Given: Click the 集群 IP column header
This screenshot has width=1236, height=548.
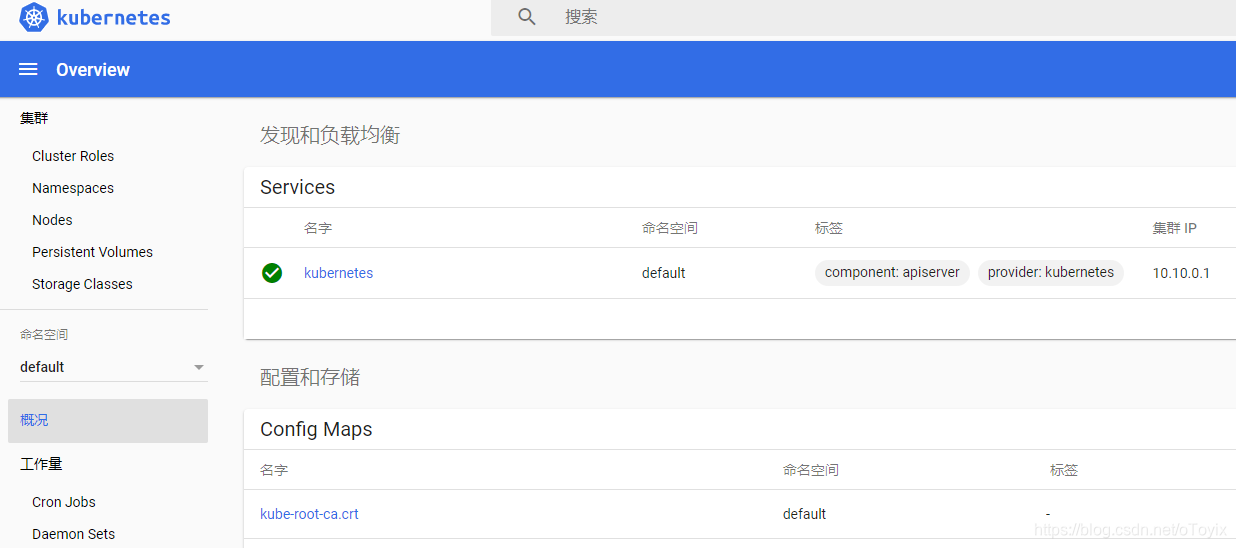Looking at the screenshot, I should coord(1175,228).
